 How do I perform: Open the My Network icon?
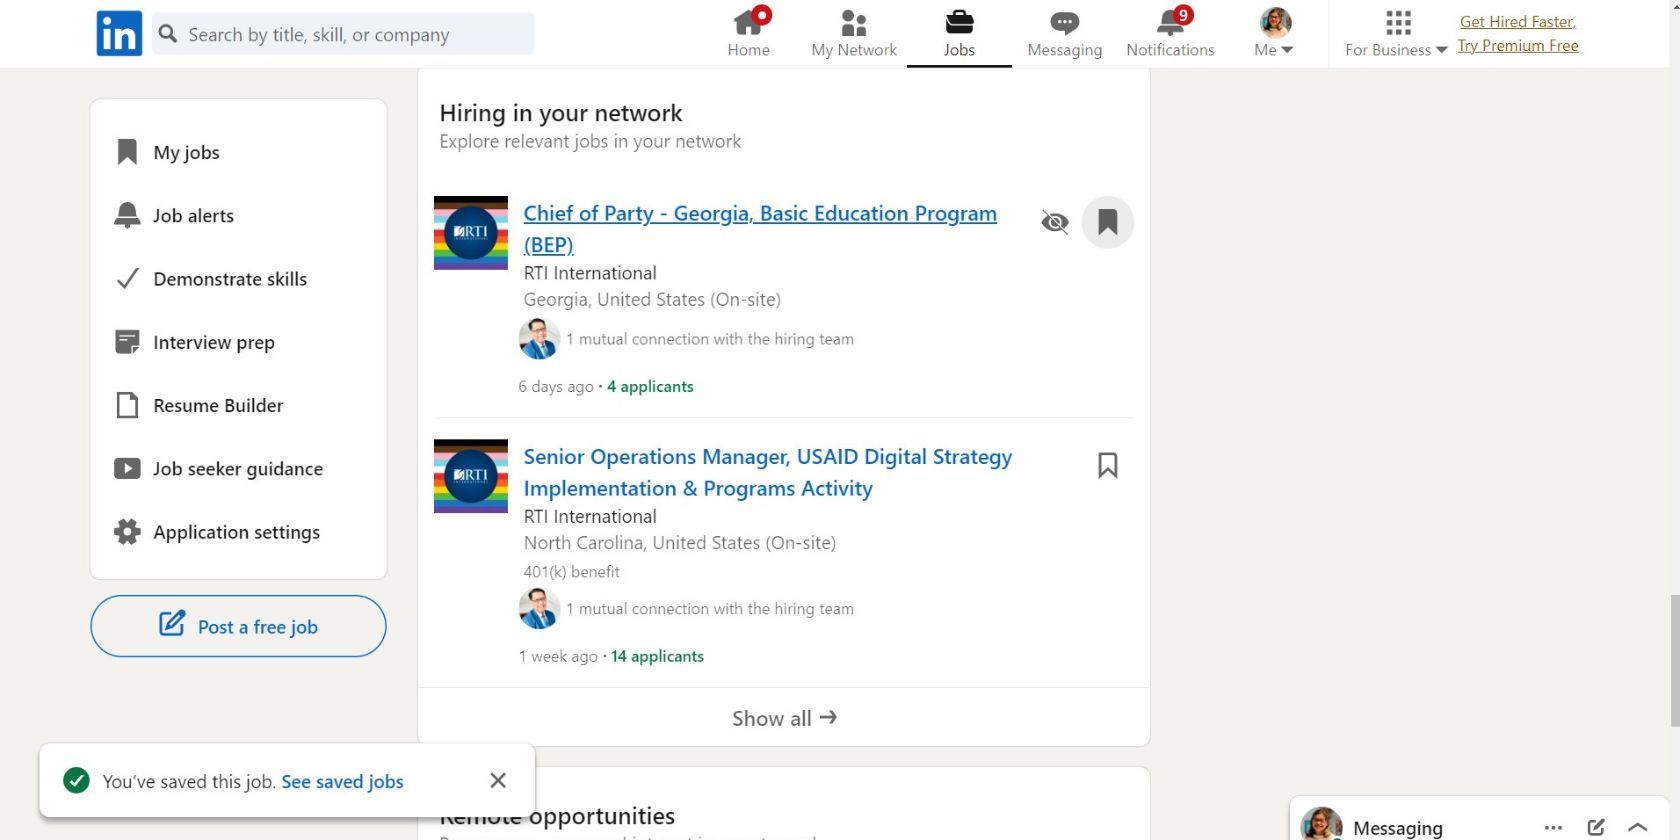854,22
